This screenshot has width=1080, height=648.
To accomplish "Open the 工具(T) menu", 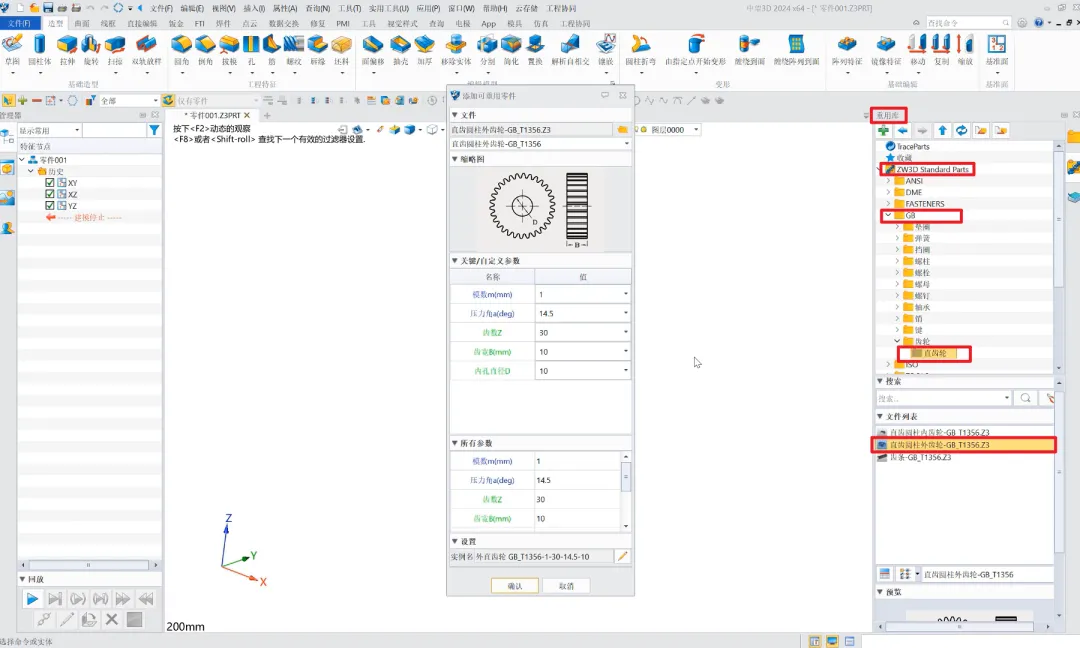I will coord(349,8).
